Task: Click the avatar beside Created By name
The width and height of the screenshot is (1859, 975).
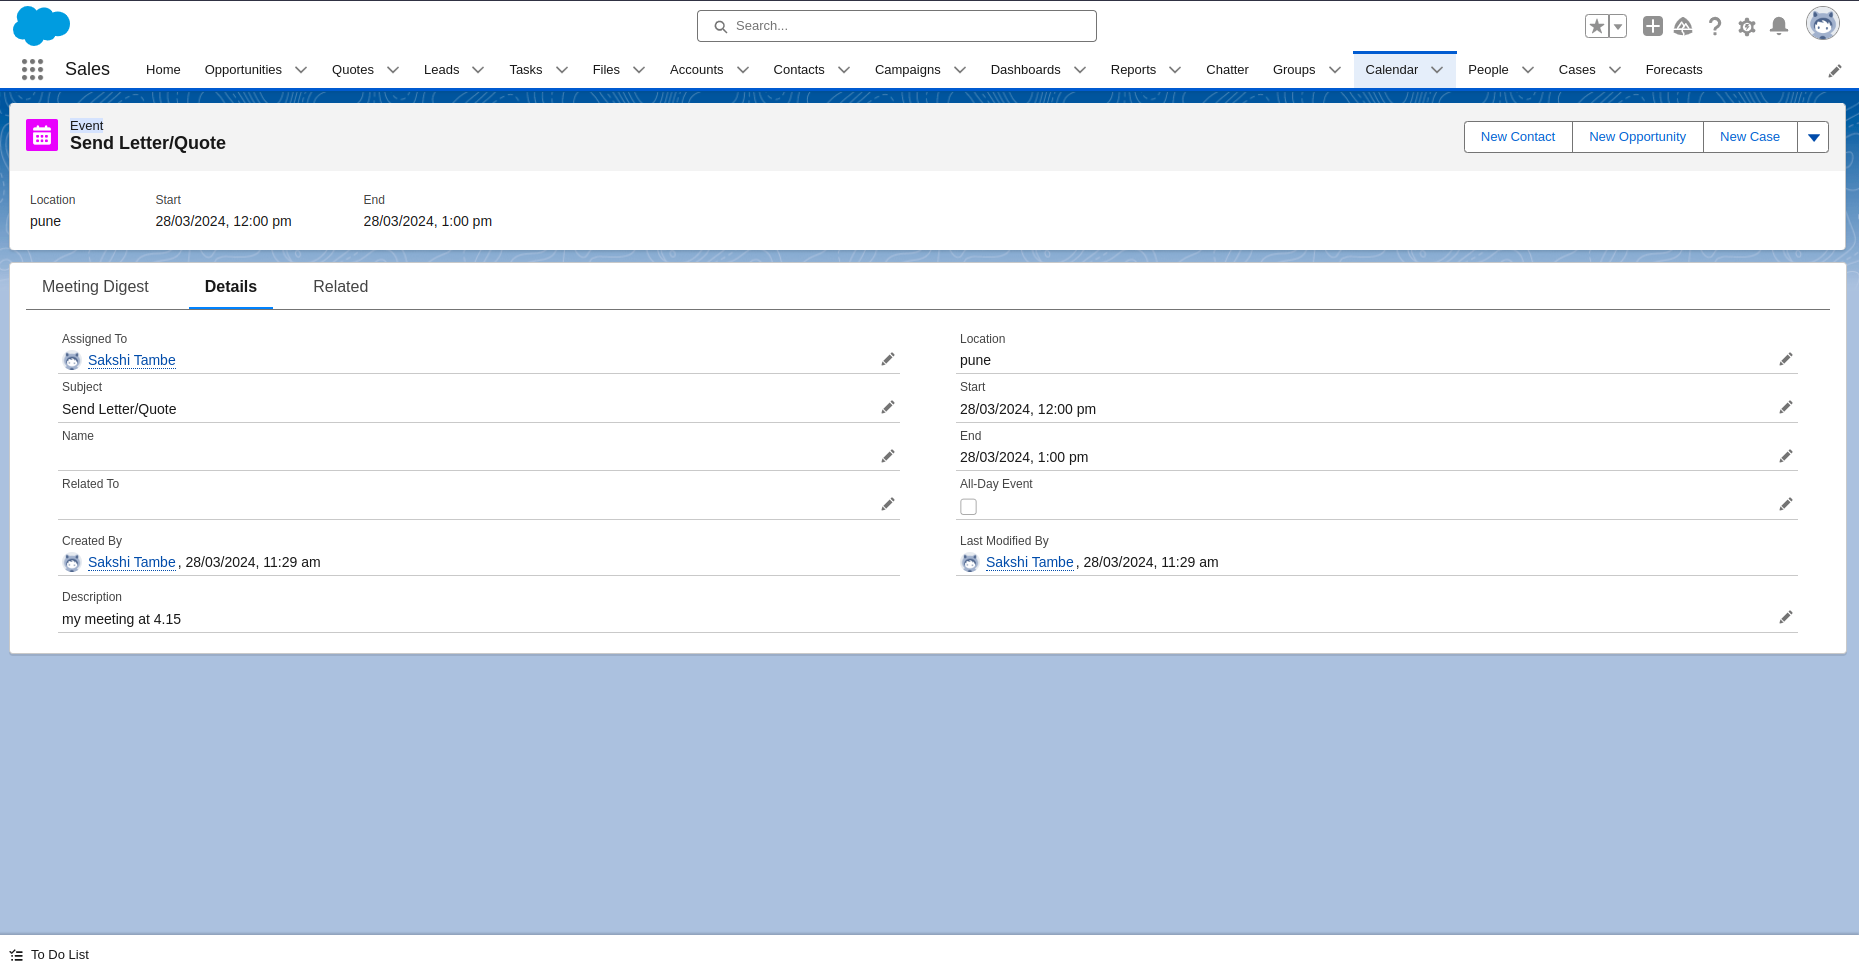Action: 72,563
